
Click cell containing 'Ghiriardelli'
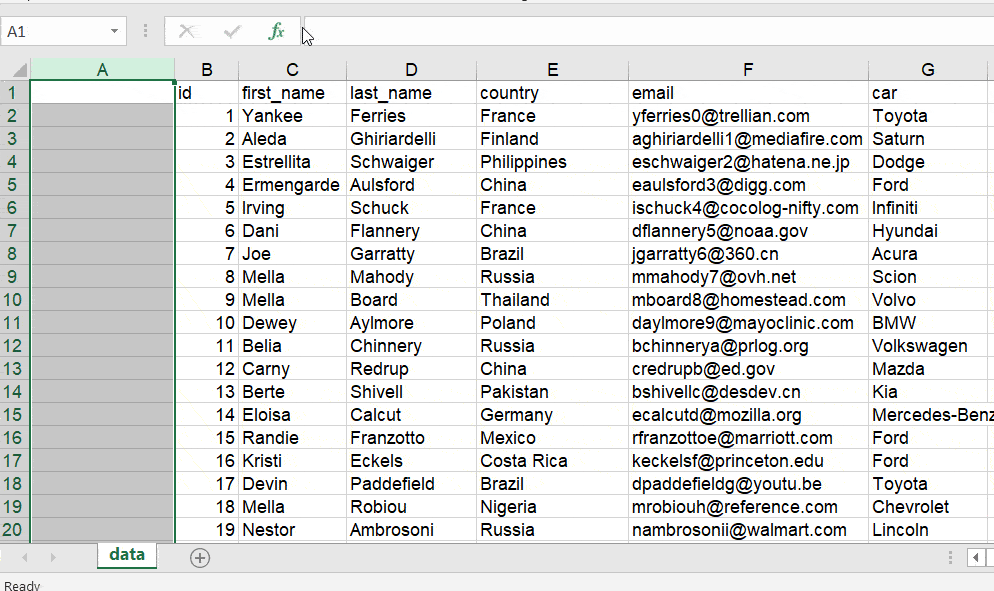tap(411, 139)
